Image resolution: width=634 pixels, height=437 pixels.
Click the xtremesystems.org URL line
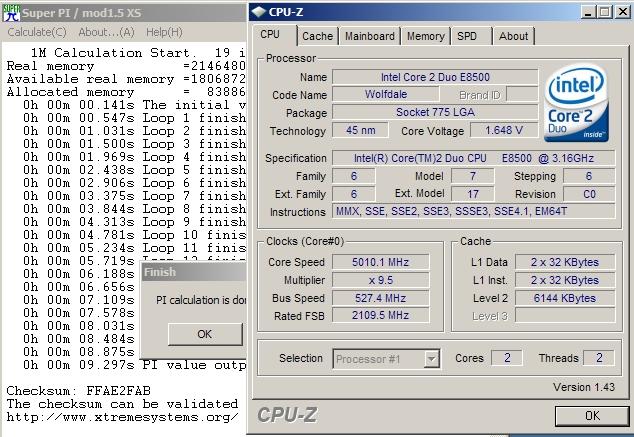[123, 417]
